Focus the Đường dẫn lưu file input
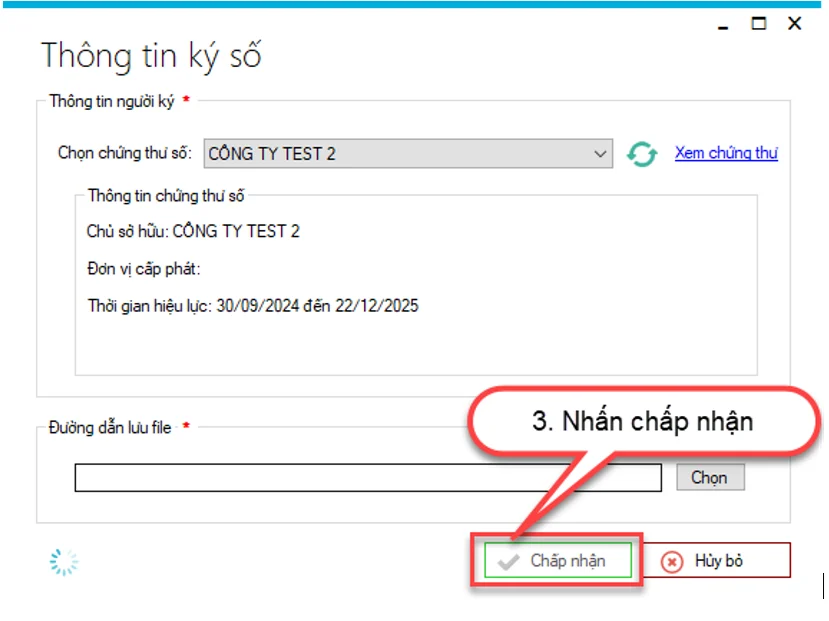Viewport: 829px width, 621px height. pyautogui.click(x=368, y=478)
